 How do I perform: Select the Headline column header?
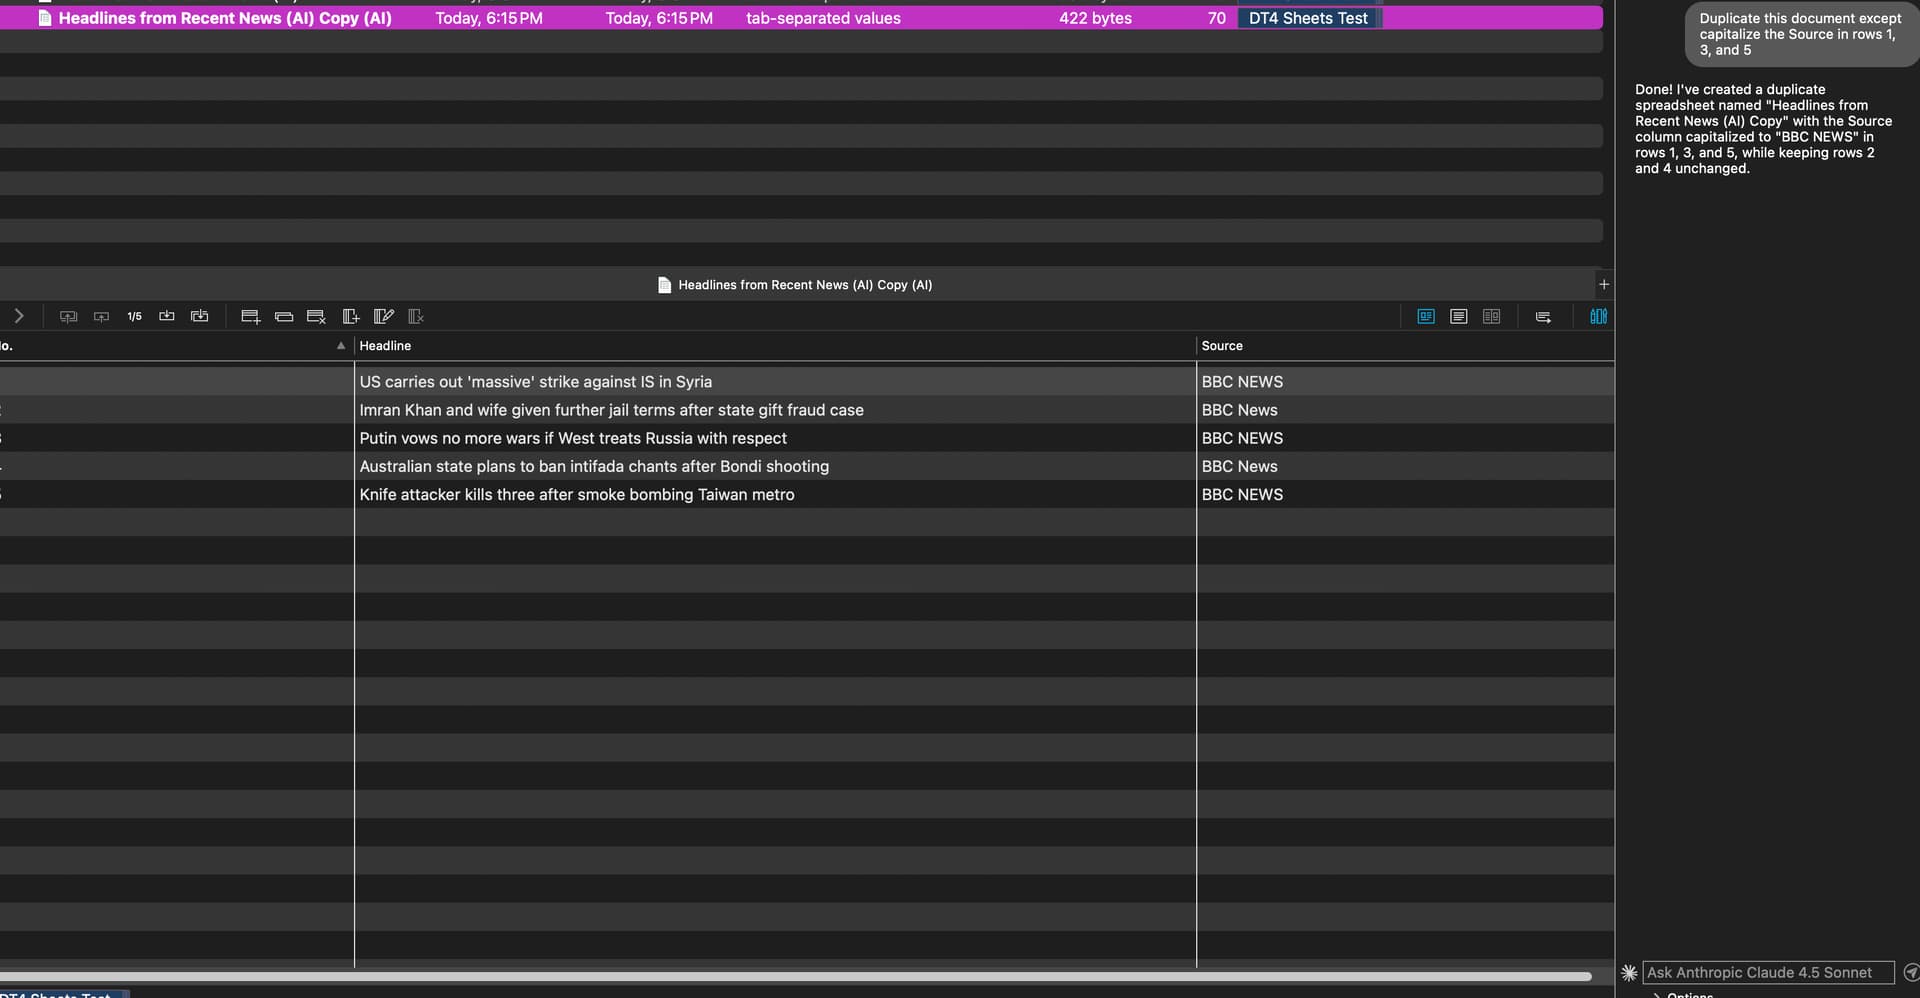tap(385, 346)
